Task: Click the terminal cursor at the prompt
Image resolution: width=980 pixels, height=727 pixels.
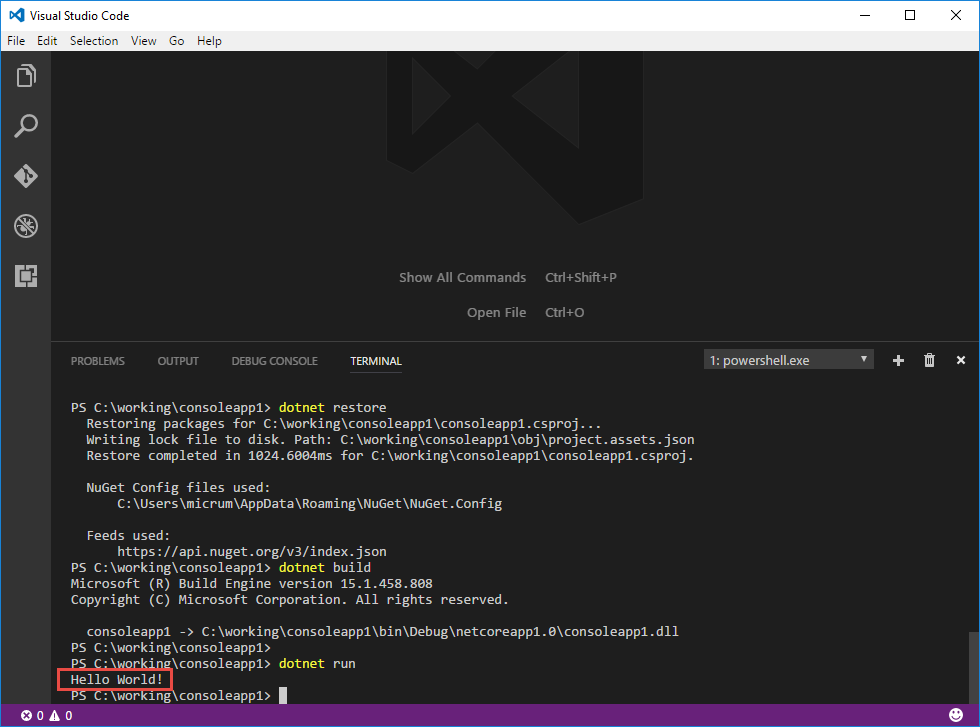Action: pyautogui.click(x=282, y=695)
